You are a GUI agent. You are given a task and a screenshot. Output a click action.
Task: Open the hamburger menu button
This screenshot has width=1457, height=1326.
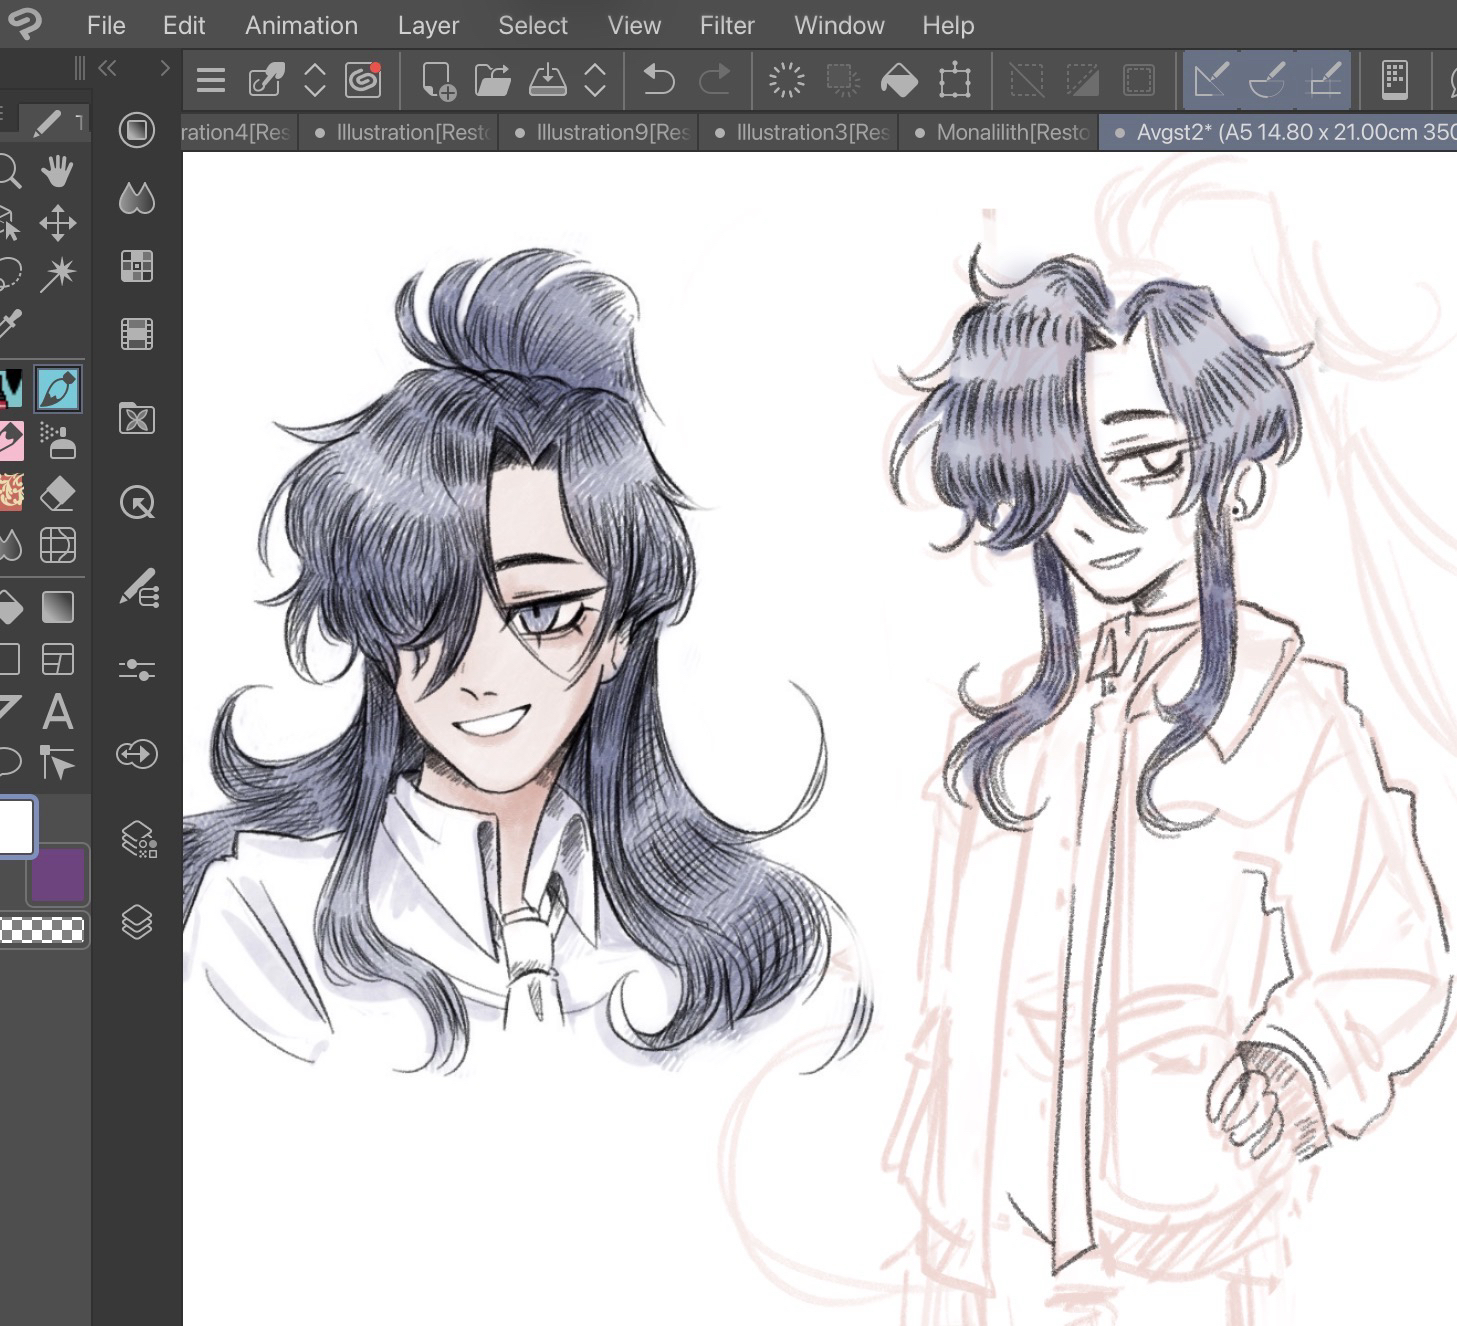pos(211,80)
